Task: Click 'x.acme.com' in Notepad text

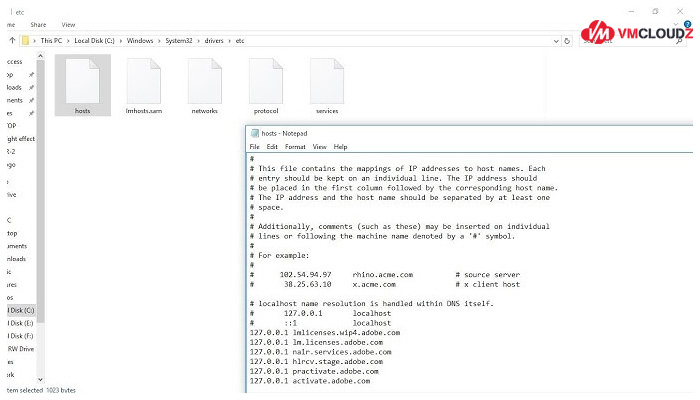Action: pos(374,284)
